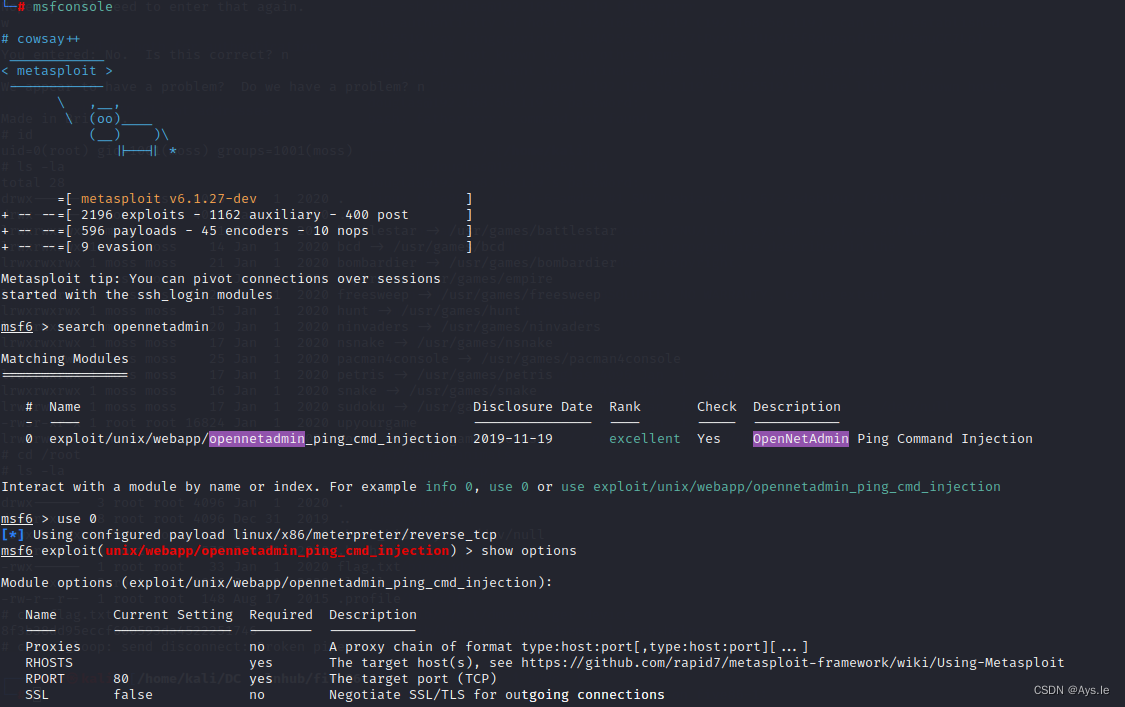Click 'metasploit v6.1.27-dev' version text

pos(169,199)
